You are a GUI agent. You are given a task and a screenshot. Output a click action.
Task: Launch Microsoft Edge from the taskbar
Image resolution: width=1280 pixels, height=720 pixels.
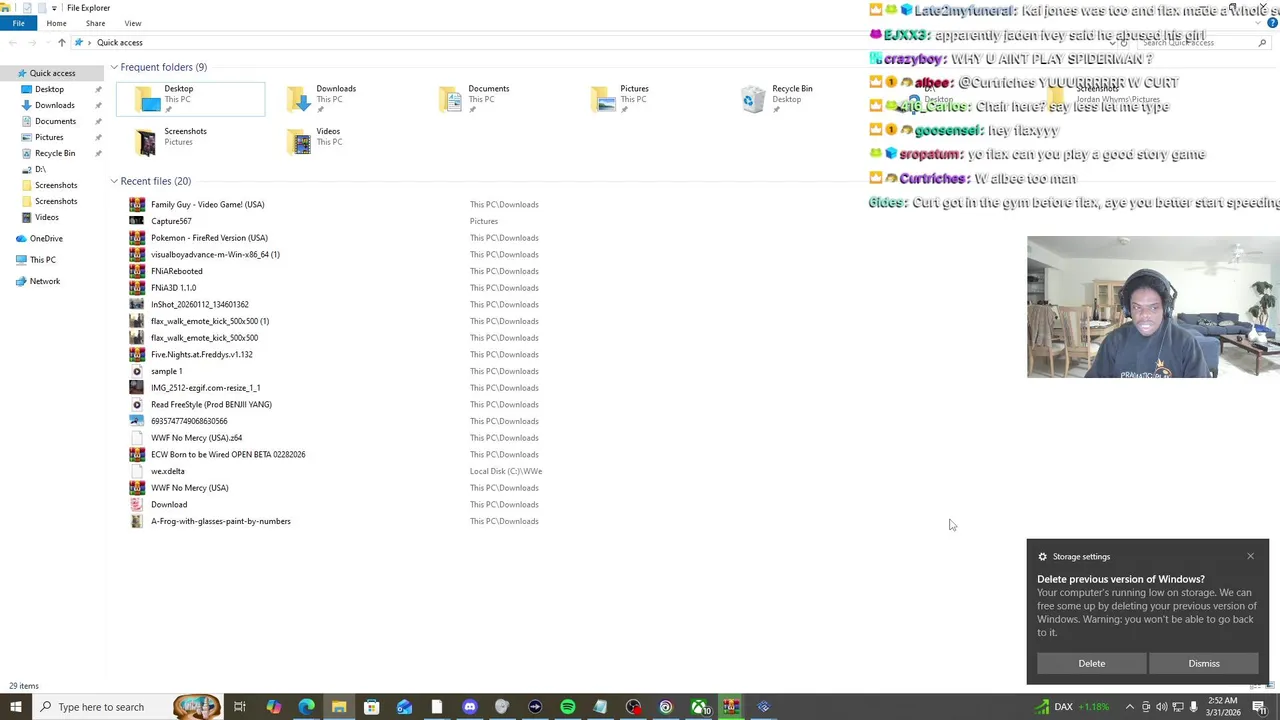pos(306,707)
